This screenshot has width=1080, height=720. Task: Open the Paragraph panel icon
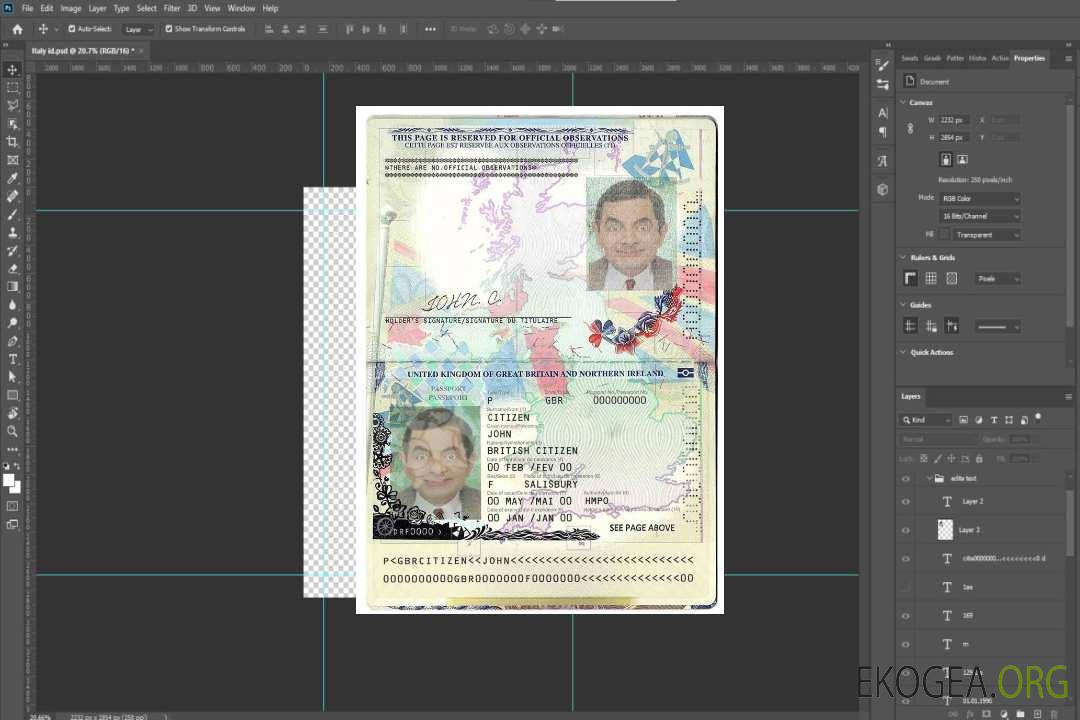[x=883, y=132]
